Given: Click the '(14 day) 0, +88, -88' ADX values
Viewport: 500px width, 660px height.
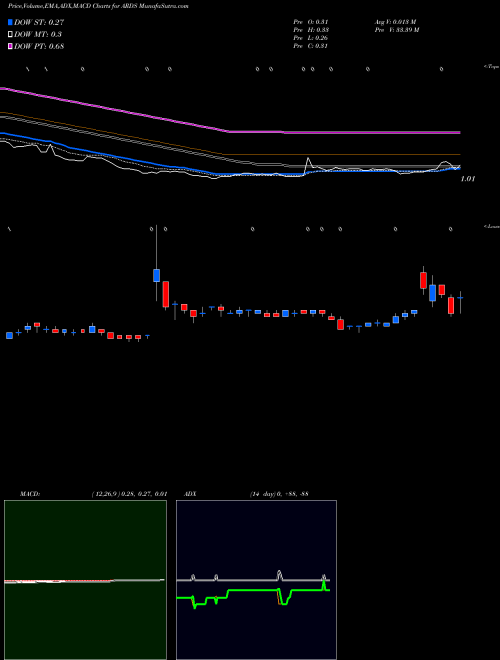Looking at the screenshot, I should [279, 493].
